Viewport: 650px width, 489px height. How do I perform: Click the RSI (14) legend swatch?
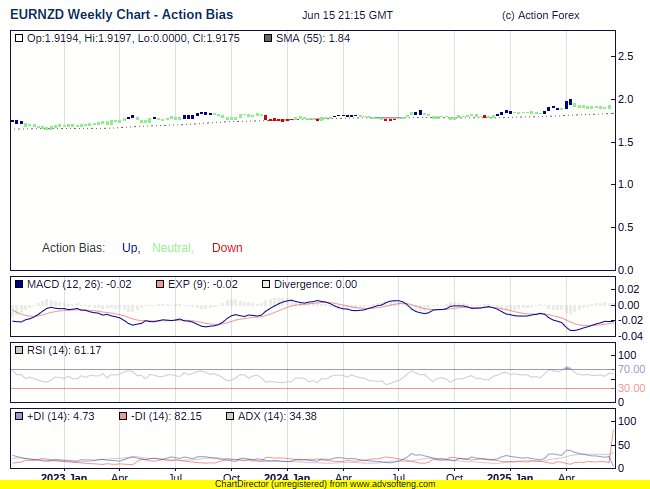click(x=19, y=350)
